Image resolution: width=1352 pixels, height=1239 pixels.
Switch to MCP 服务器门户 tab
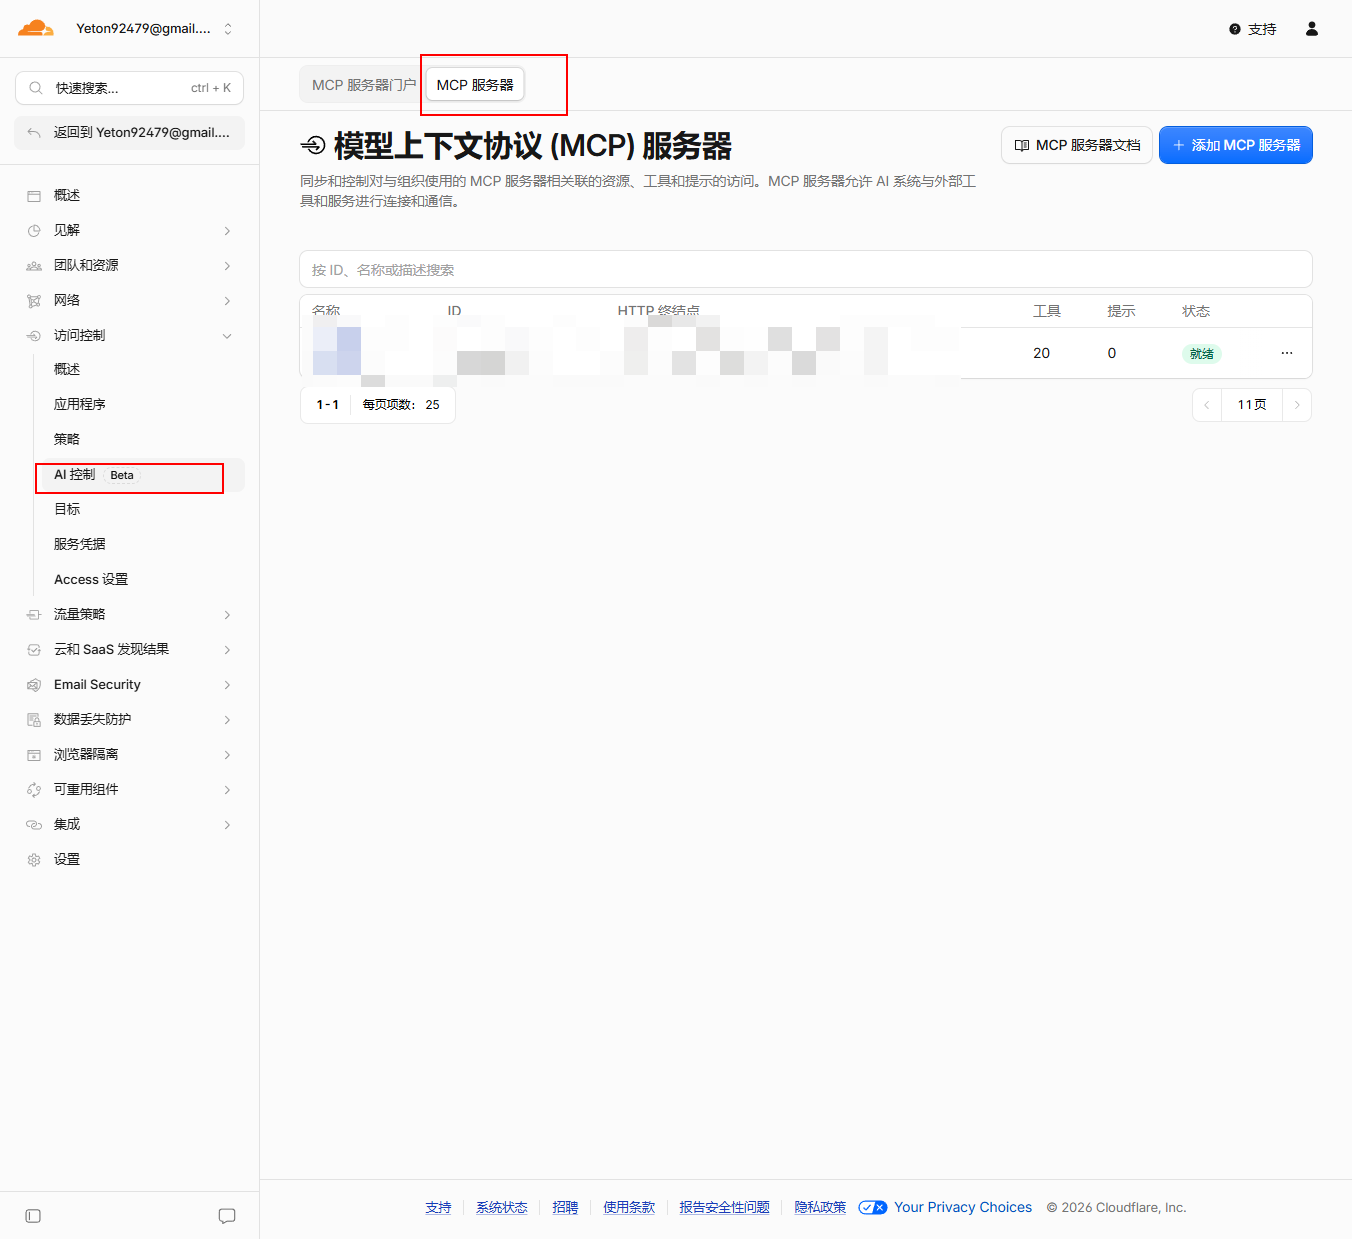click(363, 85)
